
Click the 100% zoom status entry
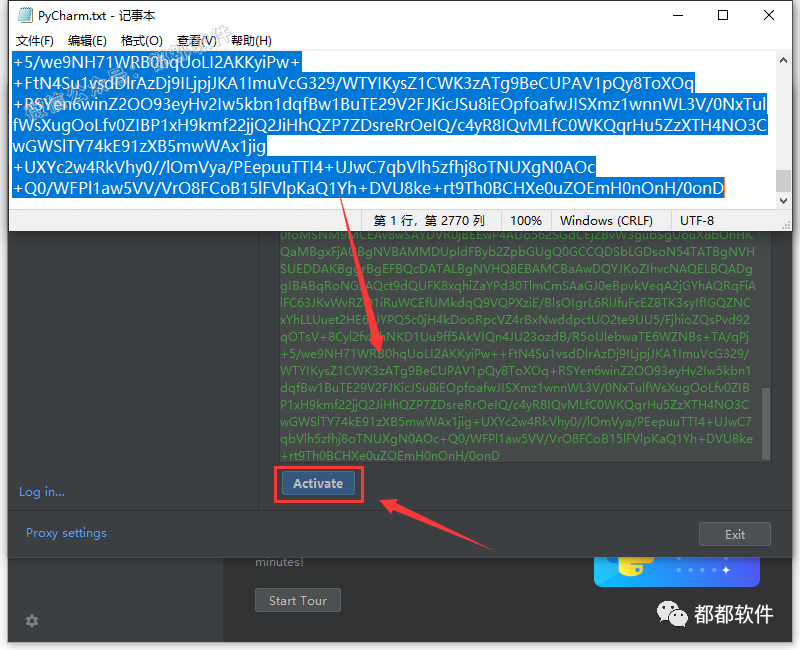coord(526,220)
